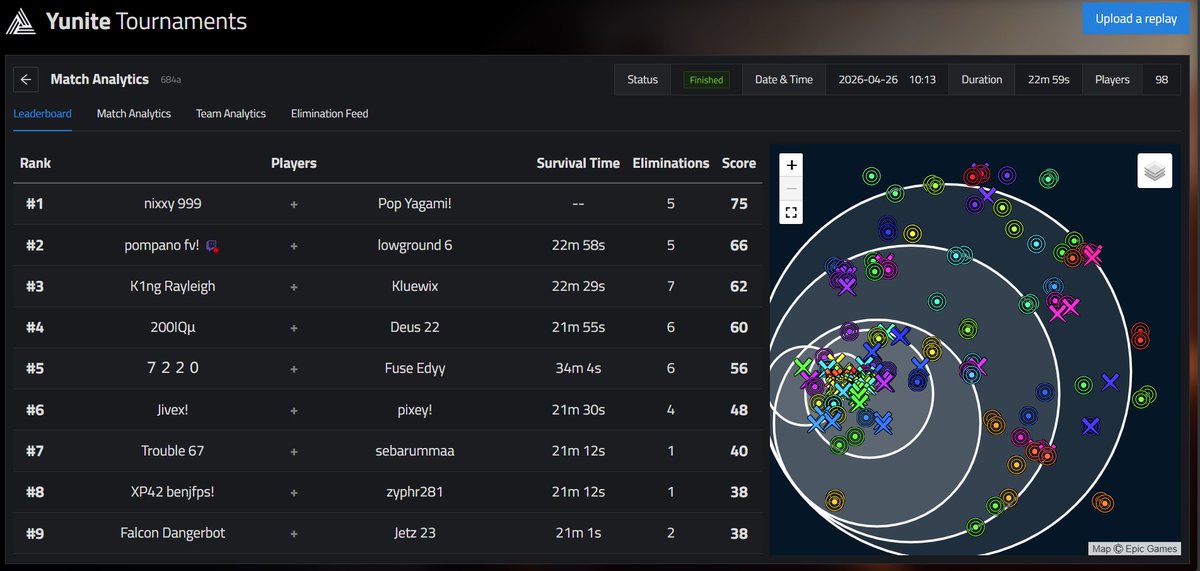Image resolution: width=1200 pixels, height=571 pixels.
Task: Open the Match Analytics tab
Action: [x=134, y=114]
